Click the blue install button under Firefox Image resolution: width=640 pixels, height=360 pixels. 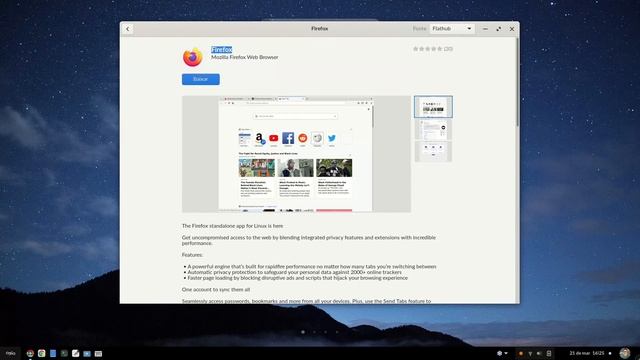(x=200, y=79)
